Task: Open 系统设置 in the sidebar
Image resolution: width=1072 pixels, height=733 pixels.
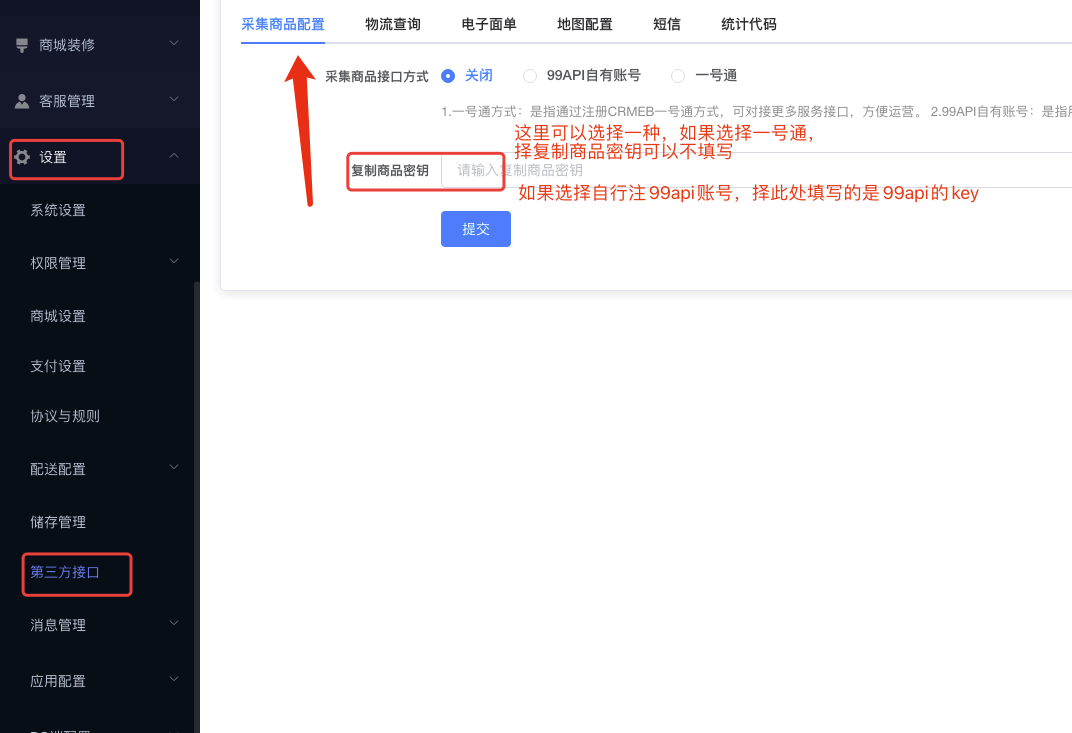Action: pyautogui.click(x=58, y=210)
